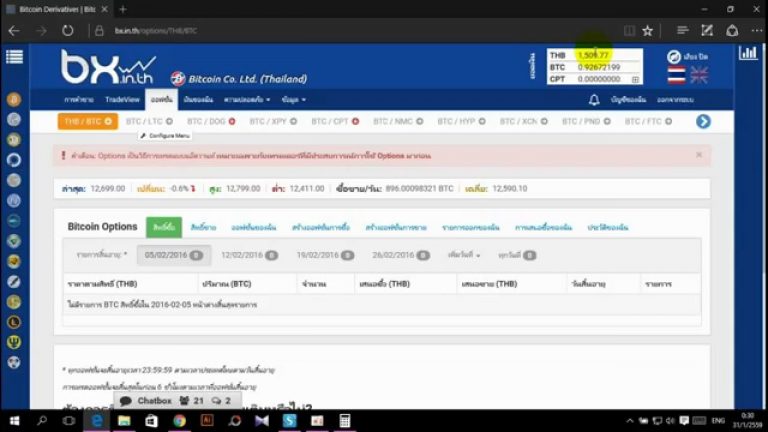Expand the more dates dropdown
Screen dimensions: 768x432
coord(464,255)
